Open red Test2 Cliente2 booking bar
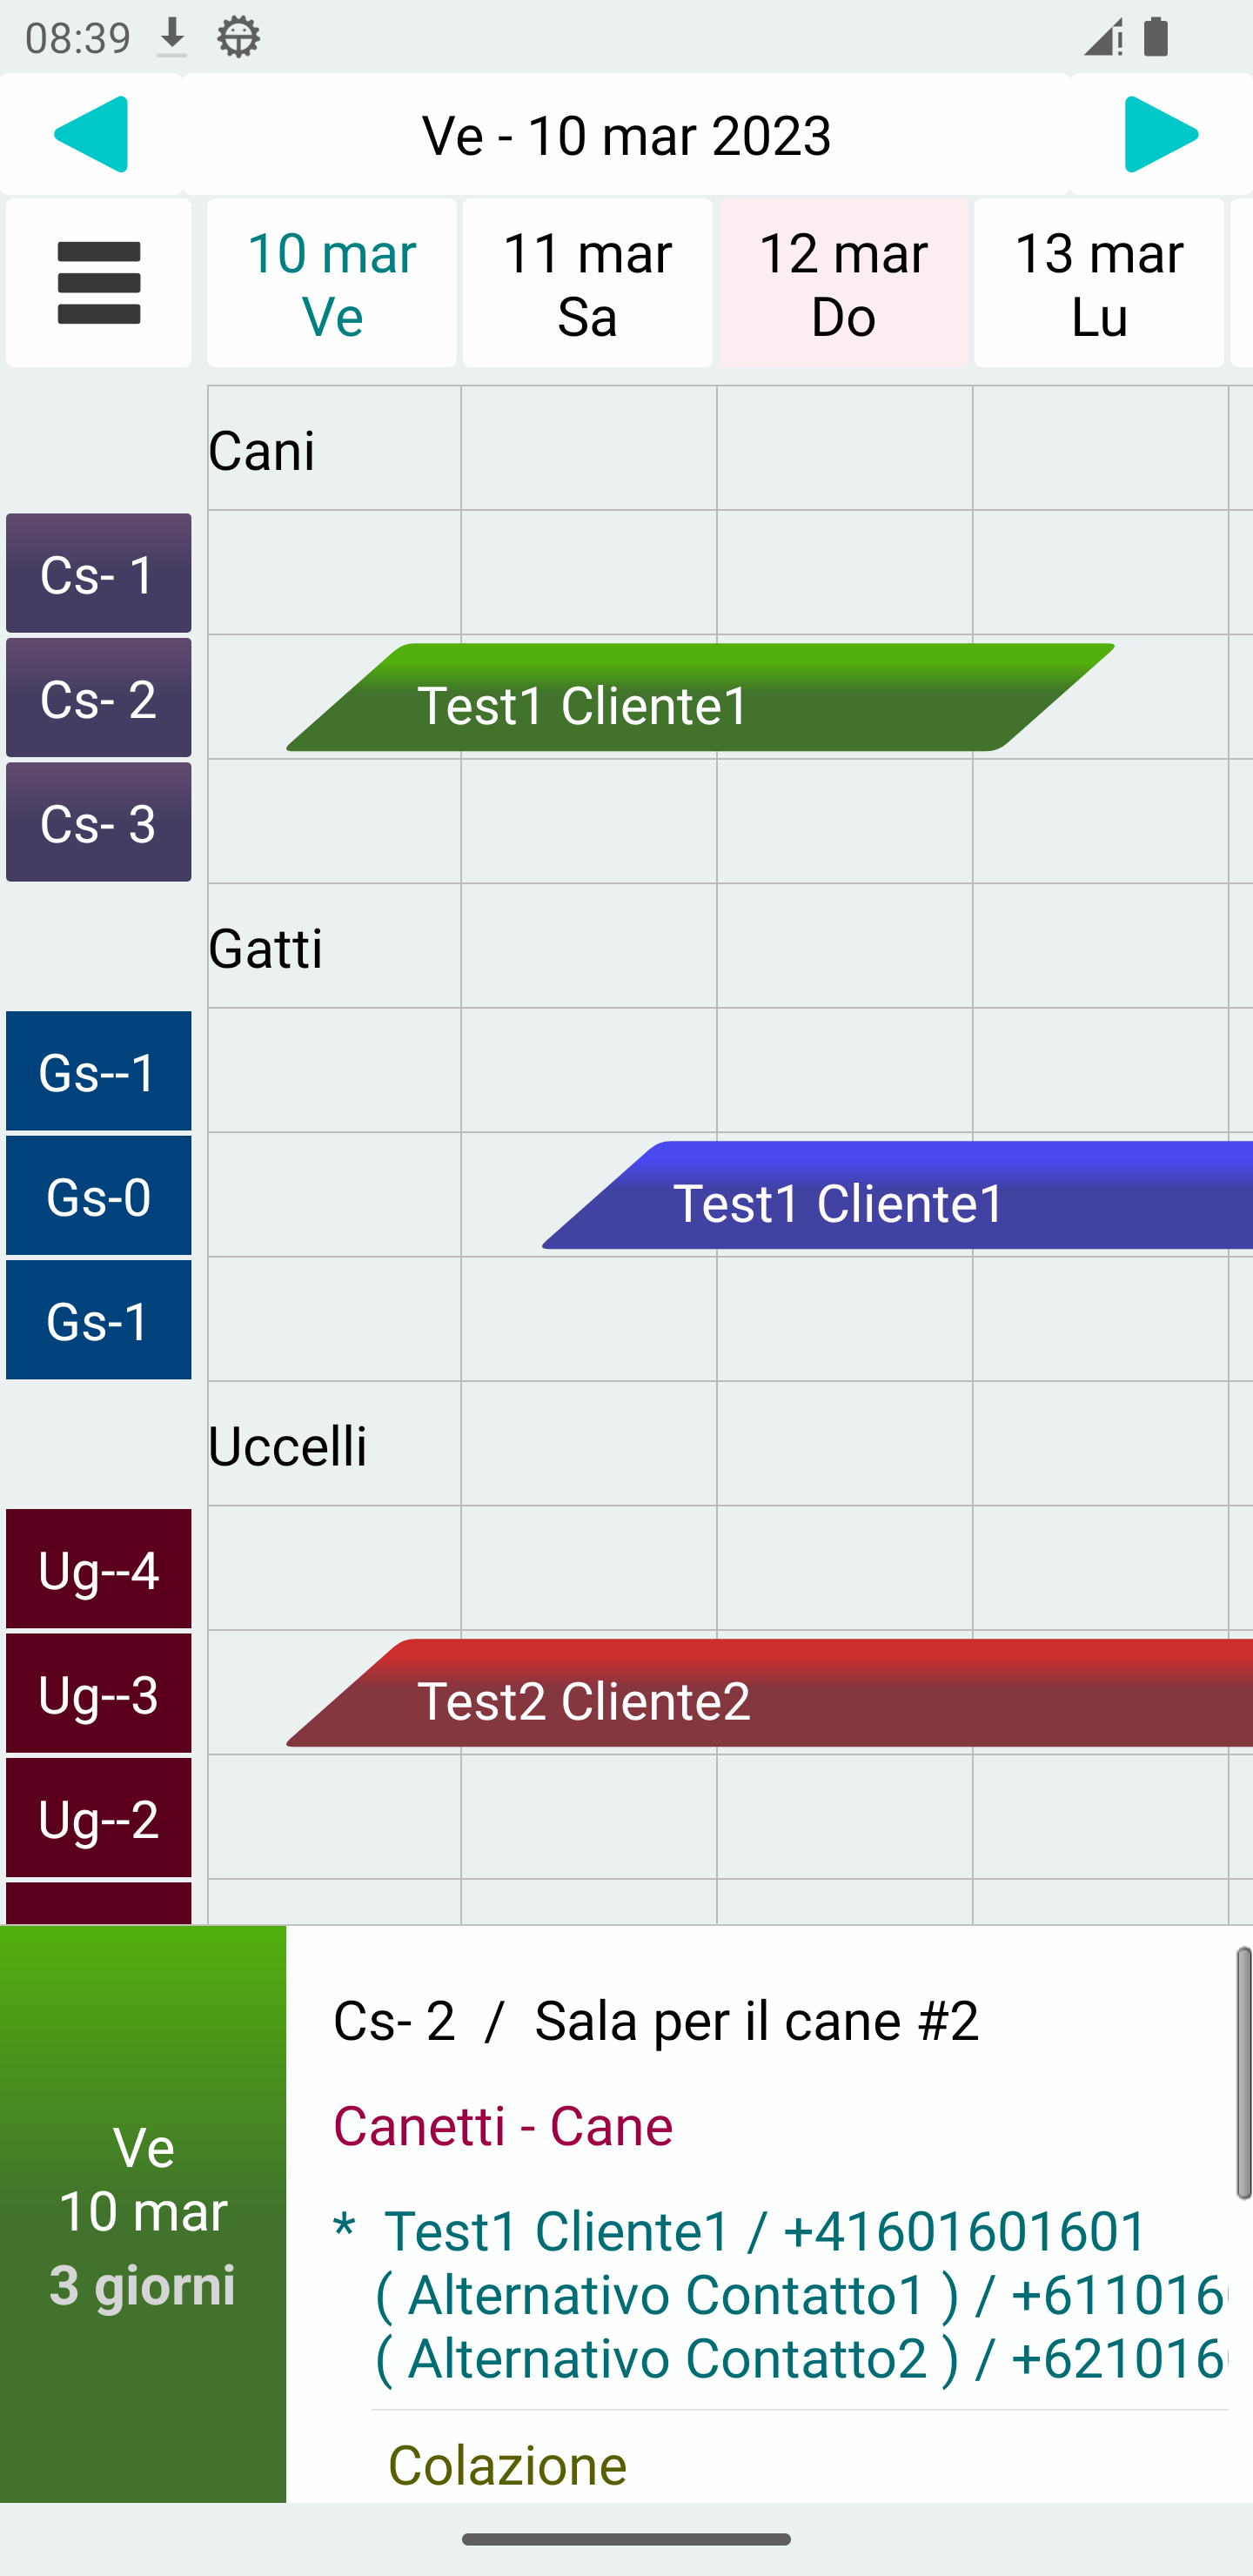 click(x=770, y=1694)
